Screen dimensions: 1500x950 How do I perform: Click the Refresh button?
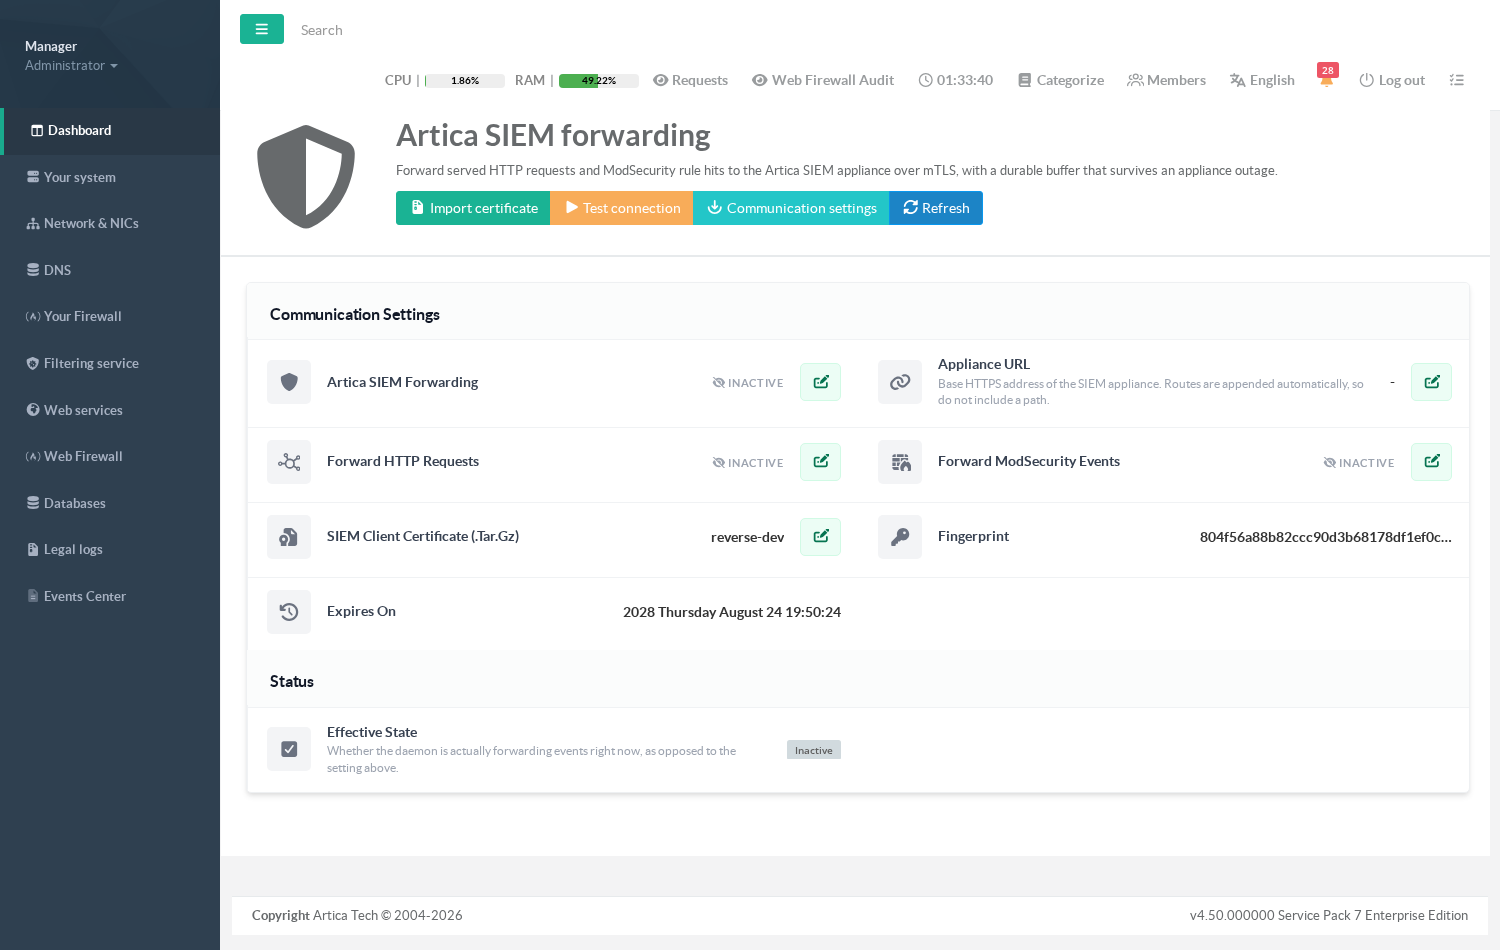coord(936,208)
